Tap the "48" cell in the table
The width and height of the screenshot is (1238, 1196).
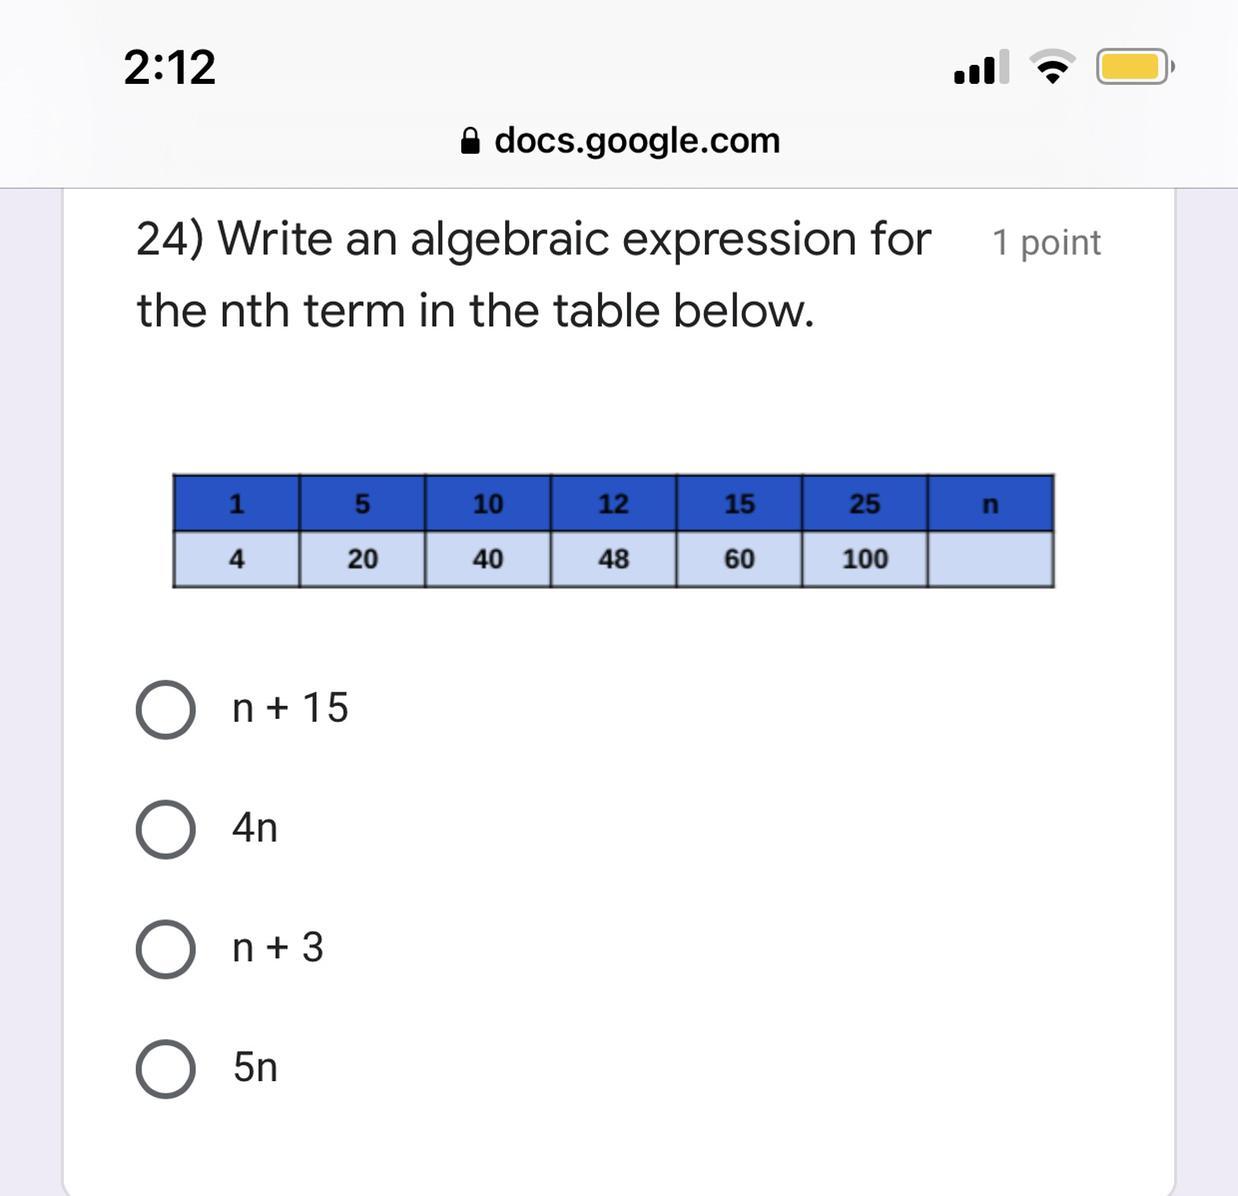613,559
